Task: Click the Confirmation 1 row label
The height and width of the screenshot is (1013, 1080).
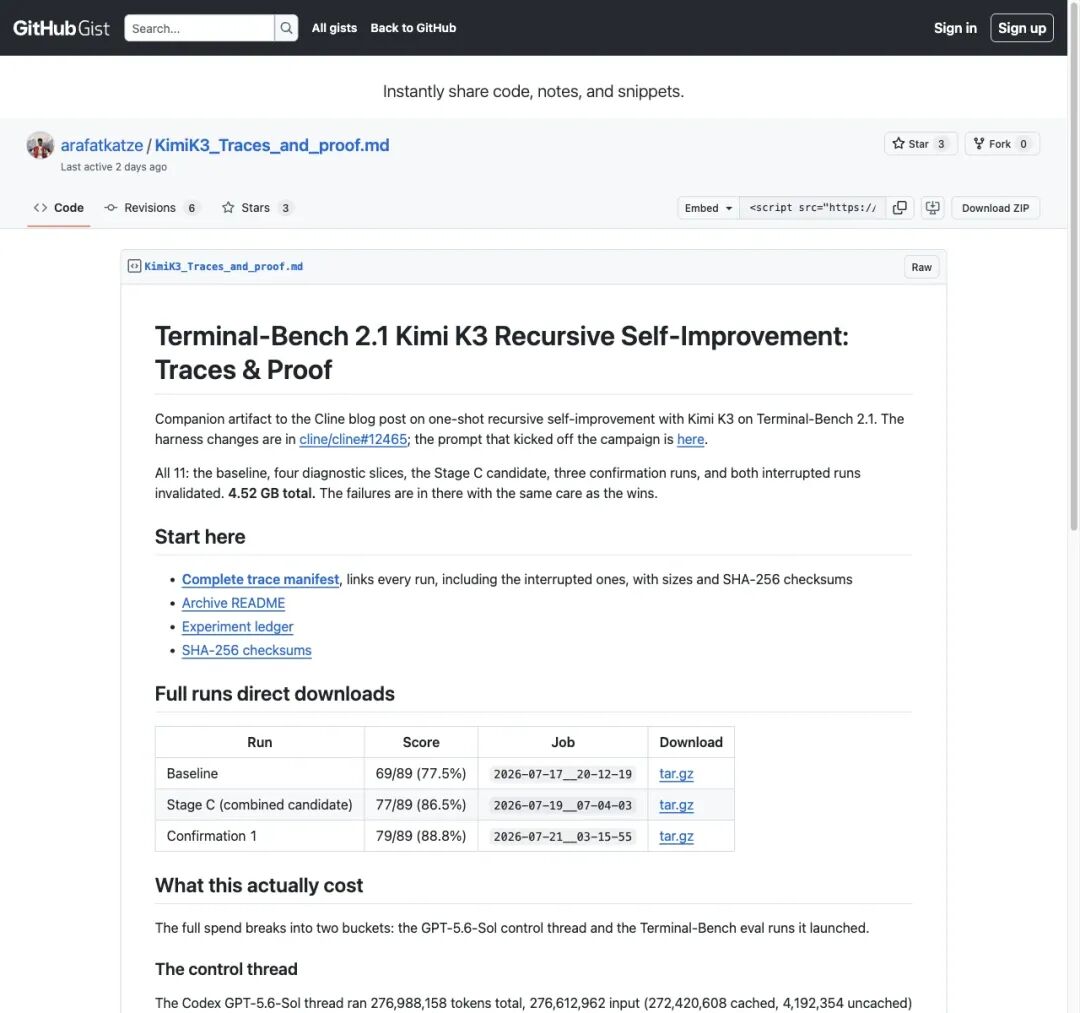Action: [x=211, y=836]
